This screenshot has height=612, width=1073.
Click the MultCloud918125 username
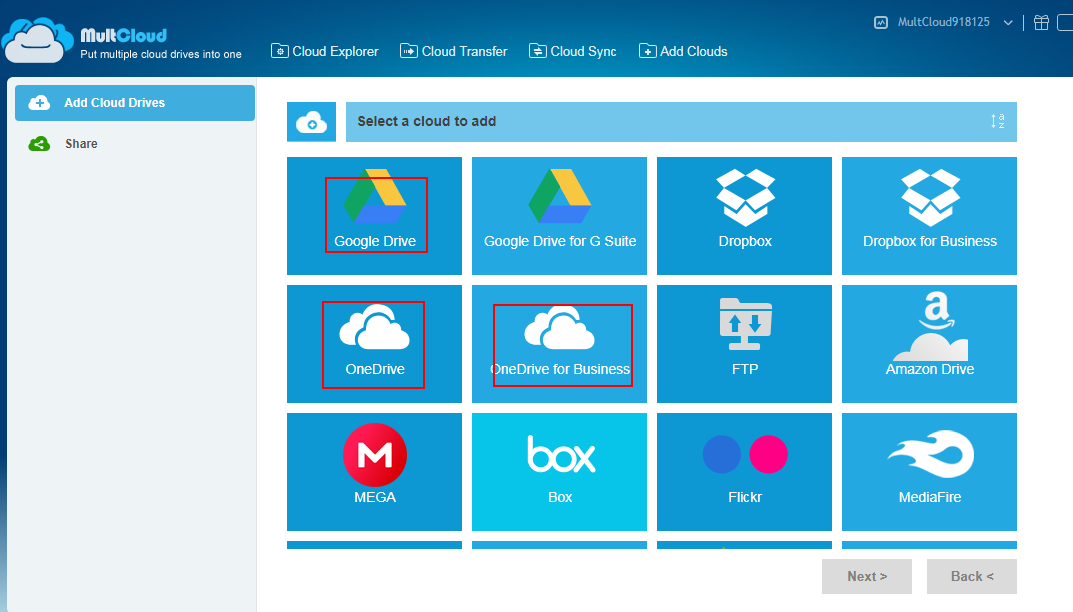pos(944,22)
